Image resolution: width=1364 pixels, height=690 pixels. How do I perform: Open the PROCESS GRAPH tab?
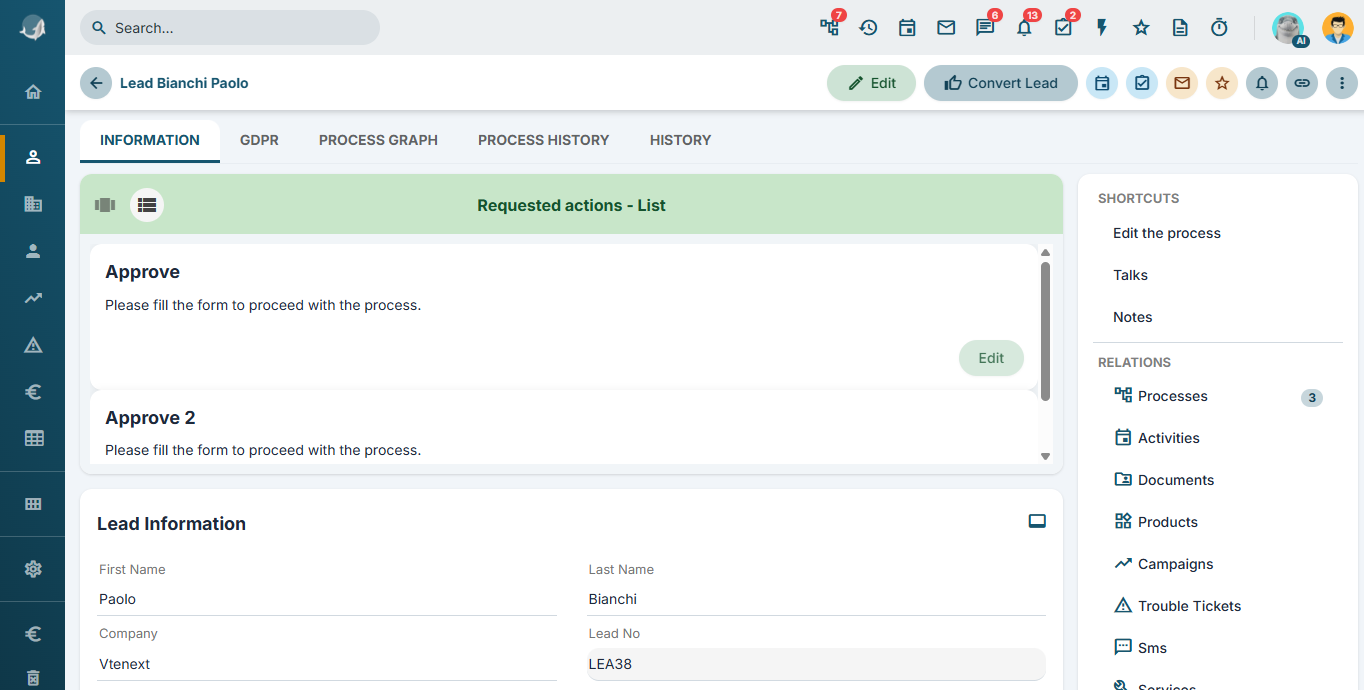pyautogui.click(x=378, y=140)
